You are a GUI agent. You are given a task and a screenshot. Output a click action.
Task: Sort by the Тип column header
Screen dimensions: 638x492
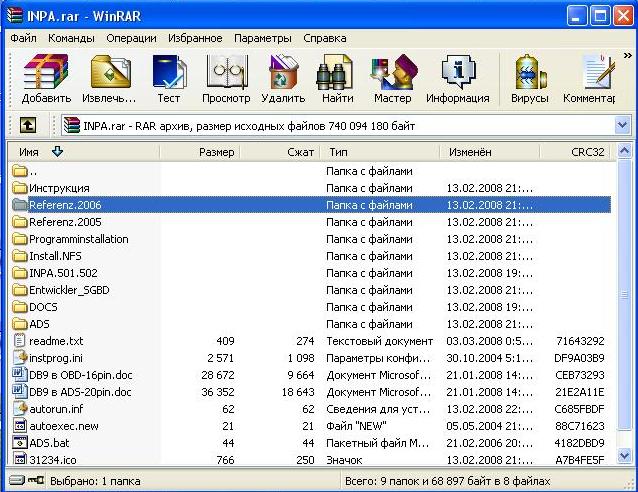pyautogui.click(x=380, y=152)
